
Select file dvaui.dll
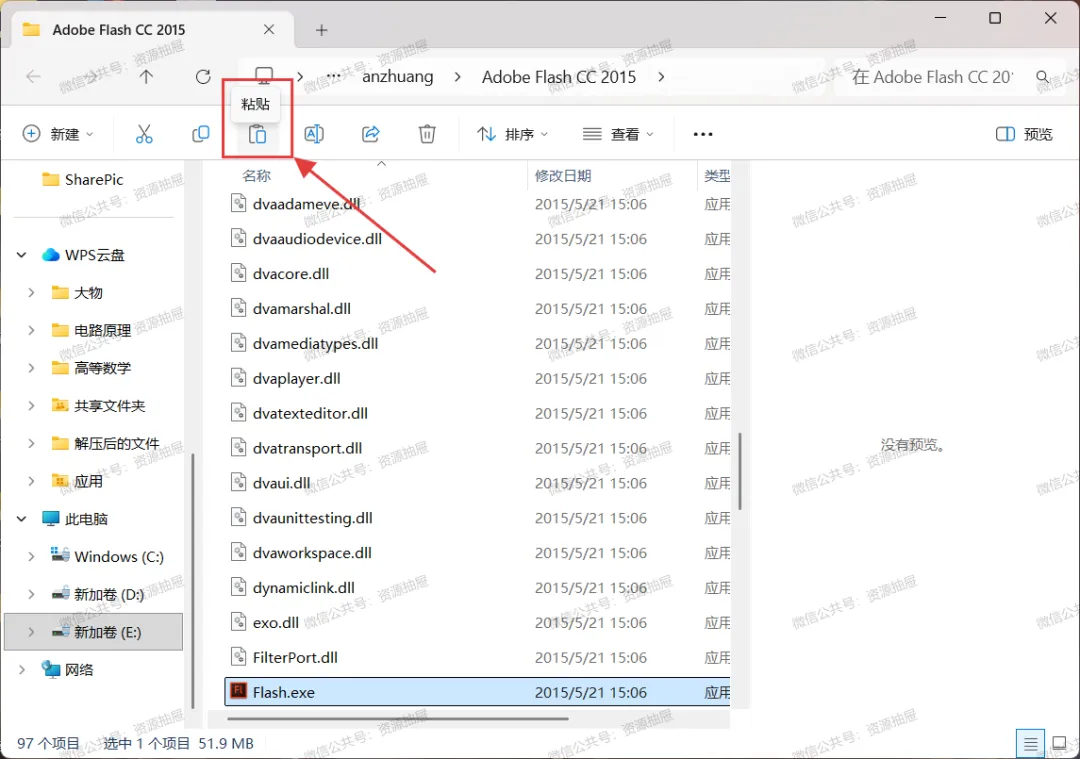(x=477, y=483)
